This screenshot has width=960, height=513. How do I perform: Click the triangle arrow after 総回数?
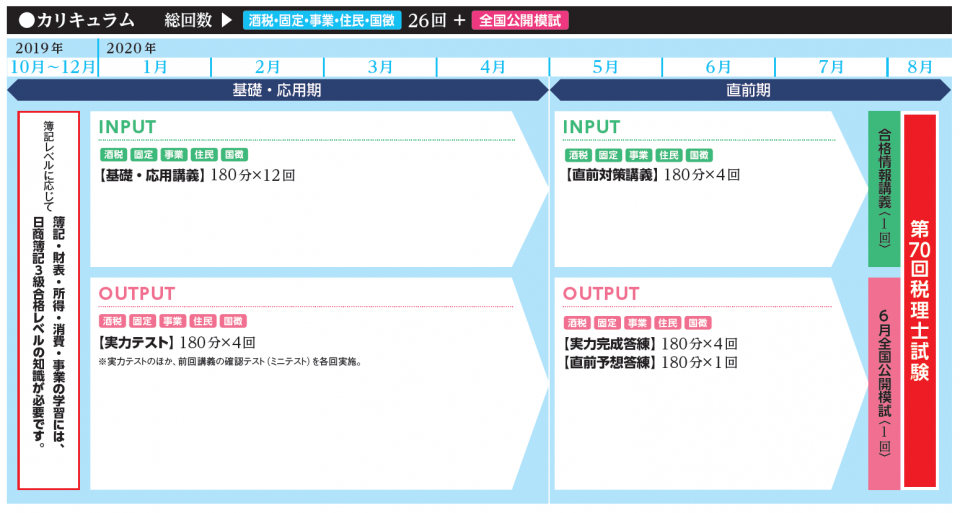click(225, 20)
